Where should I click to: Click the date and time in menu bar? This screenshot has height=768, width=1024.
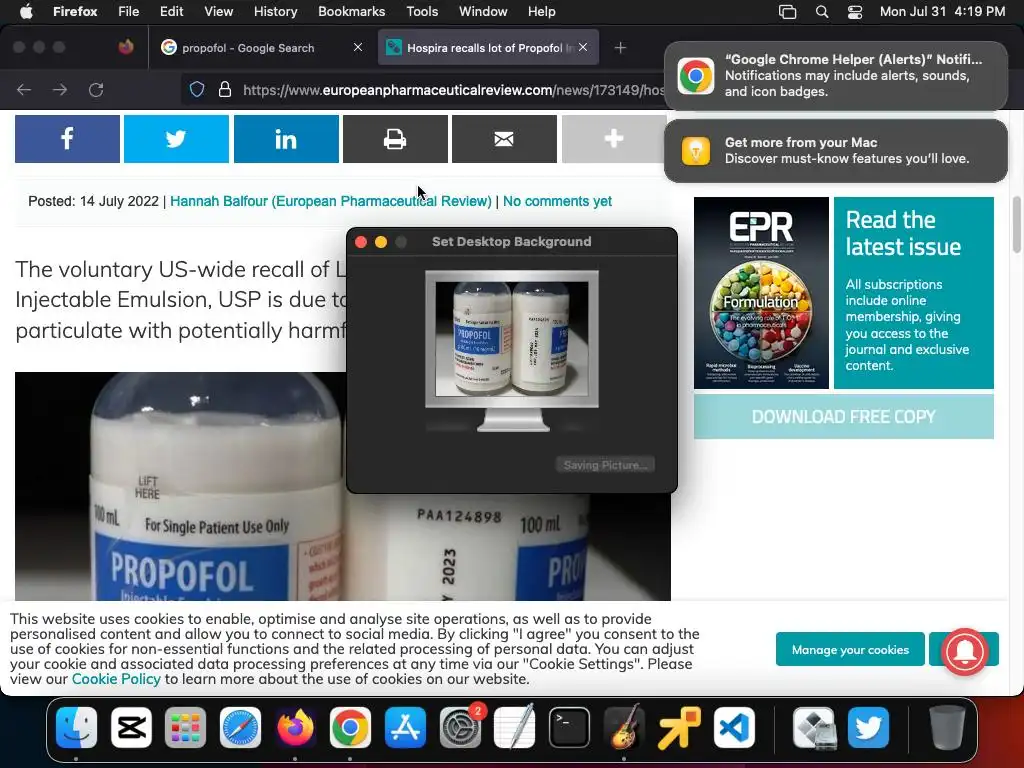pos(942,12)
